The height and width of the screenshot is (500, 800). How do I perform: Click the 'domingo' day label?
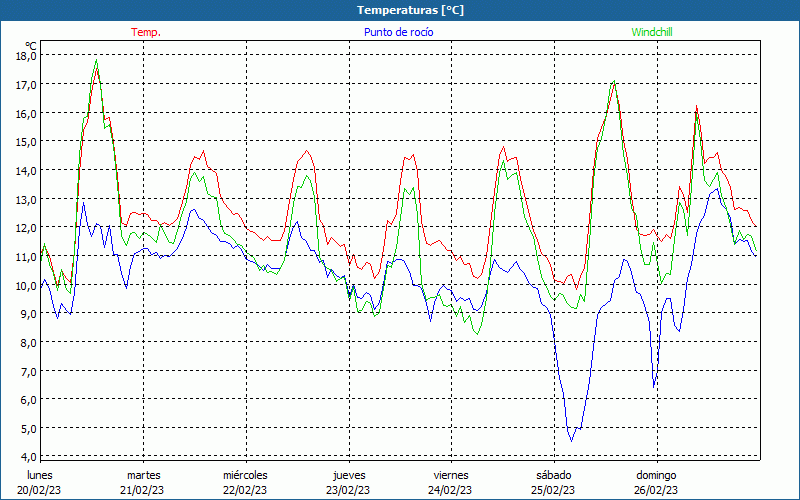point(656,475)
